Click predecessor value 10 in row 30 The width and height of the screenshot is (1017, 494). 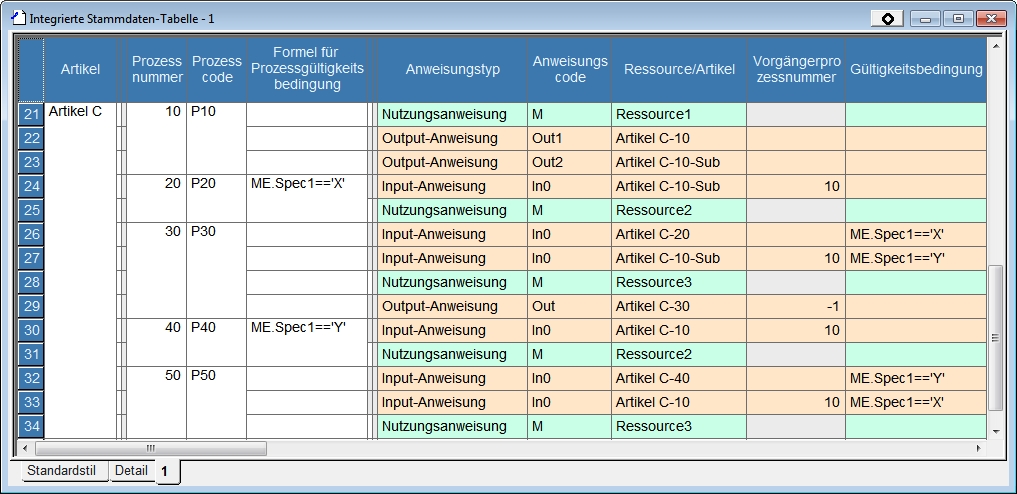pyautogui.click(x=796, y=330)
